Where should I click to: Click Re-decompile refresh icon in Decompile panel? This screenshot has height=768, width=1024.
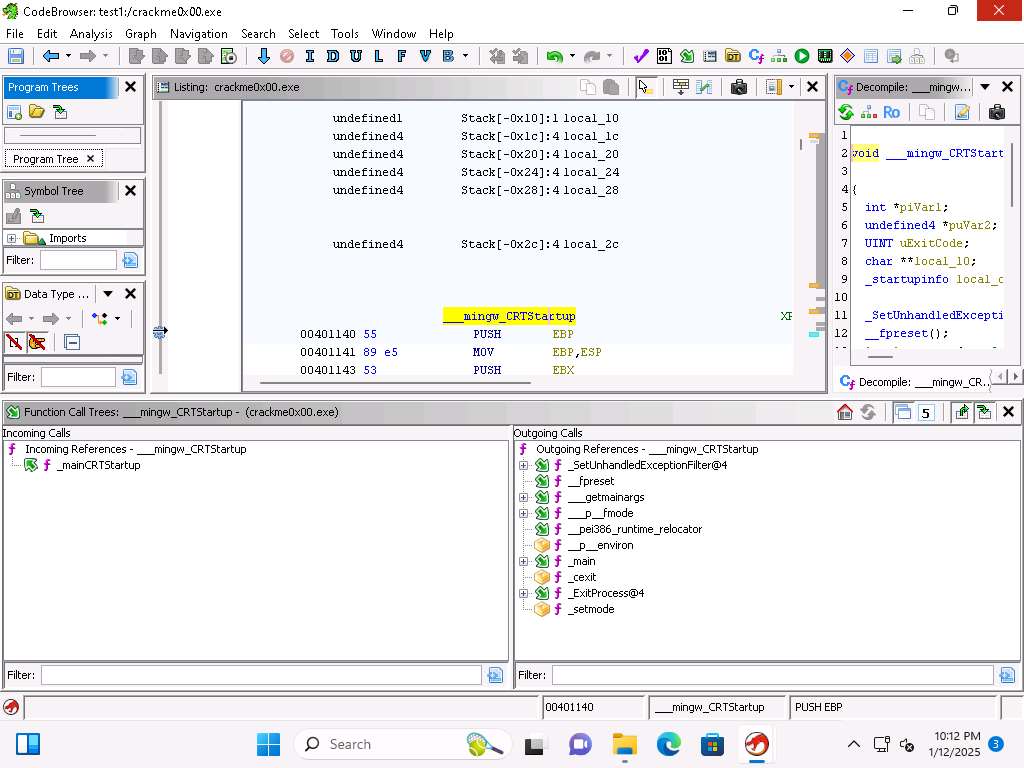[x=847, y=112]
